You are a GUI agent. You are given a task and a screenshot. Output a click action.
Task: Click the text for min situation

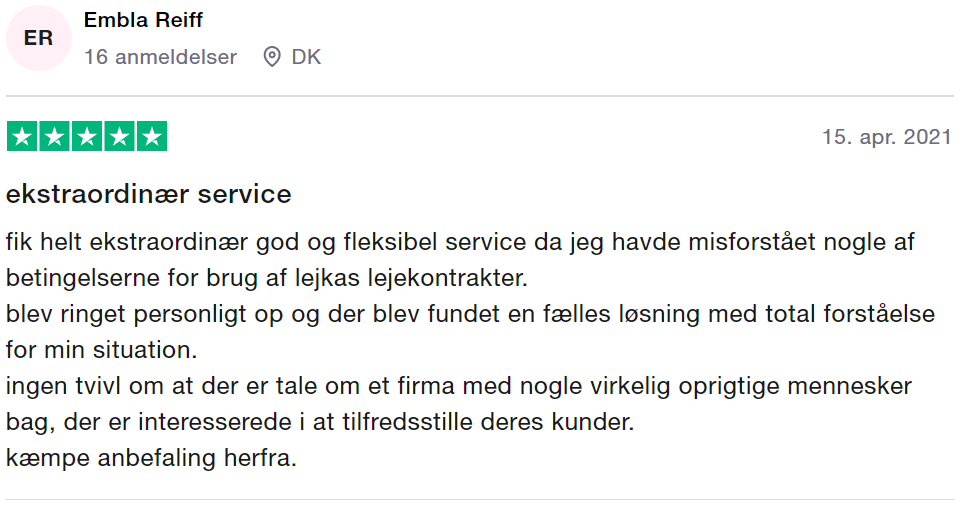tap(102, 350)
